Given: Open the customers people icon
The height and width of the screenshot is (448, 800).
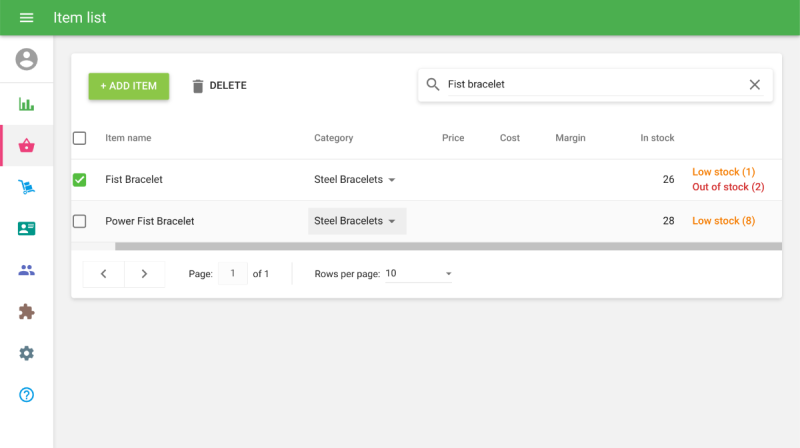Looking at the screenshot, I should click(x=27, y=270).
